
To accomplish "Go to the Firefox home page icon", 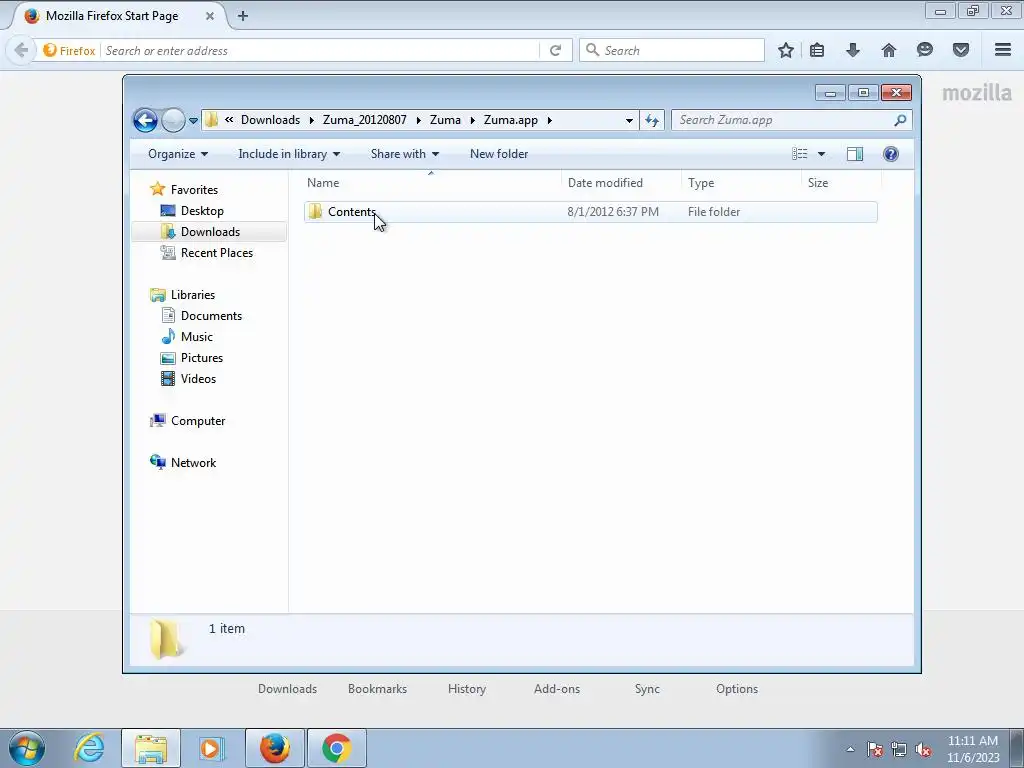I will click(x=889, y=50).
